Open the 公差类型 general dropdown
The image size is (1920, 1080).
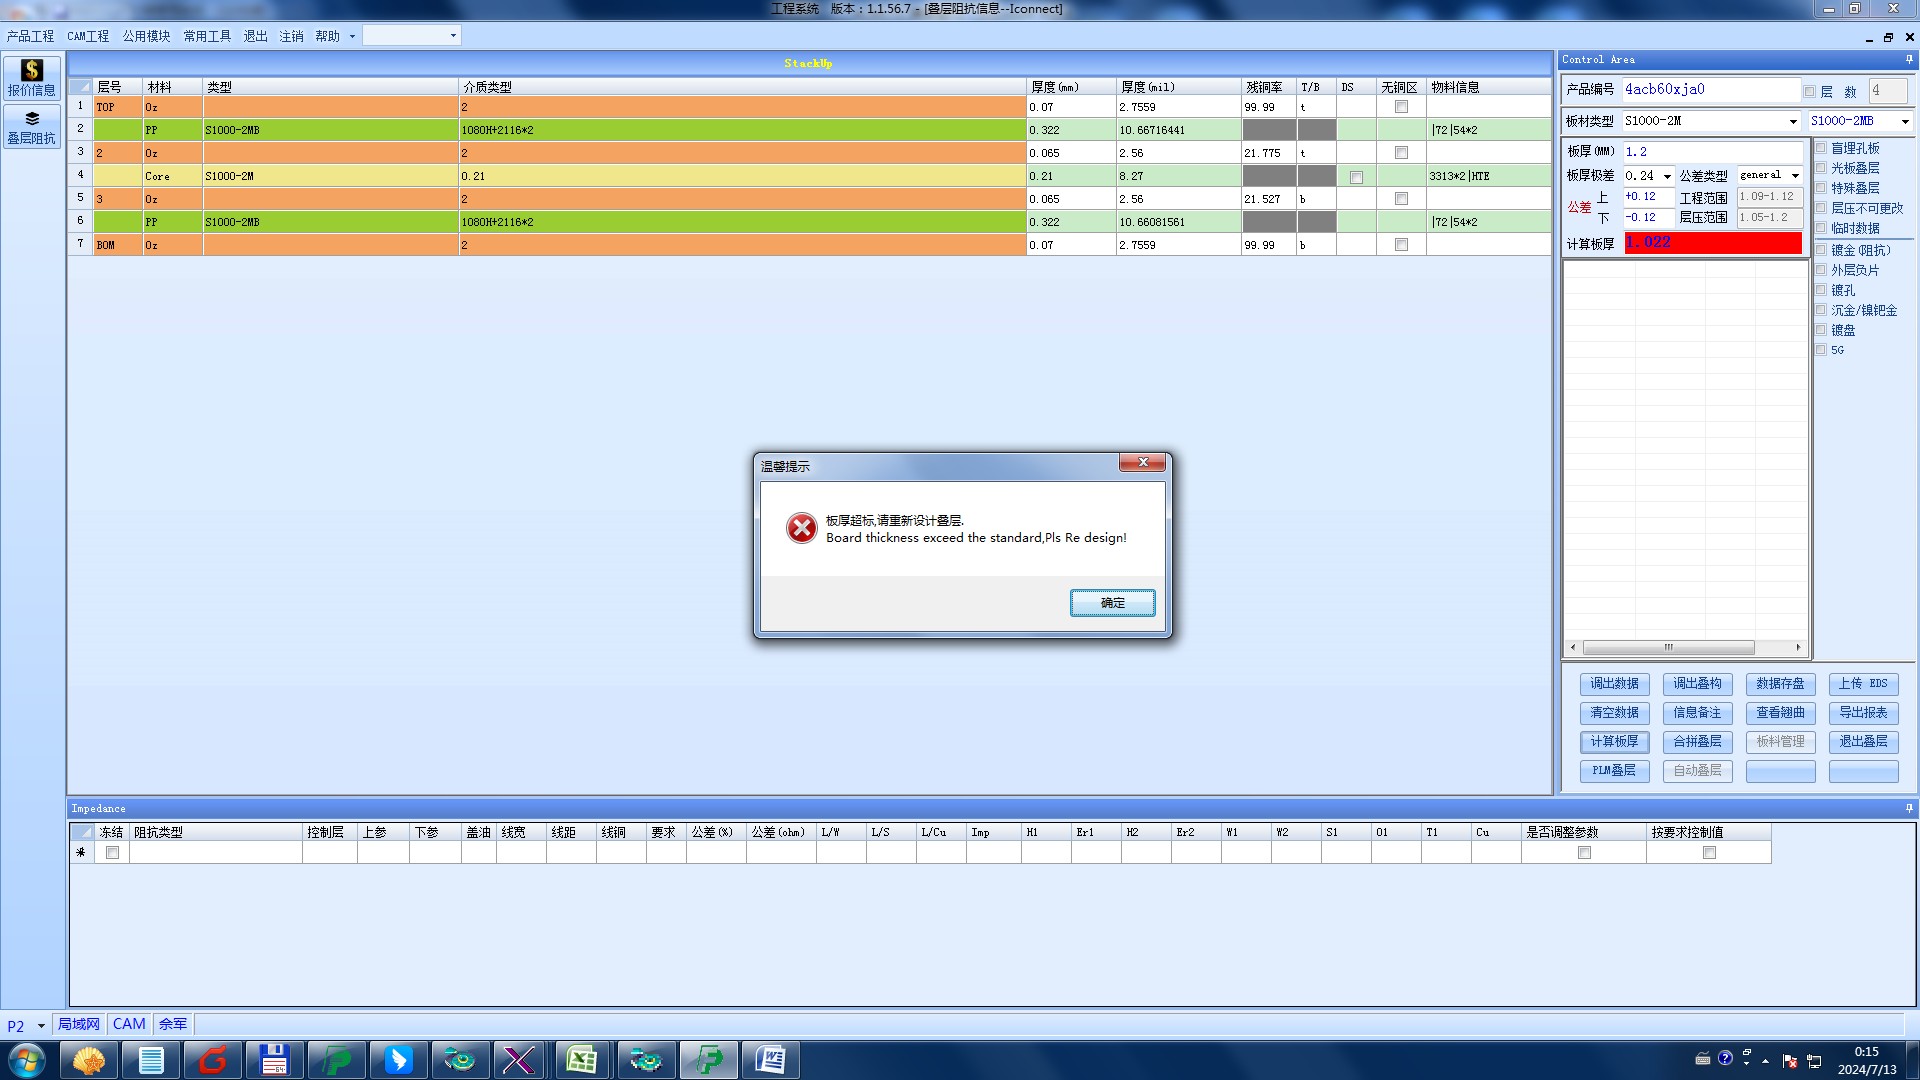point(1795,176)
